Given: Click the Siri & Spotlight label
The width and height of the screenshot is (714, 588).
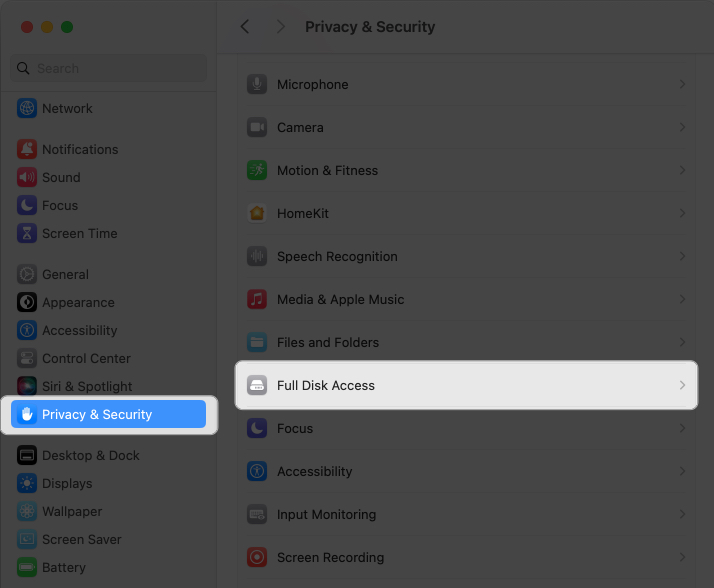Looking at the screenshot, I should coord(87,386).
